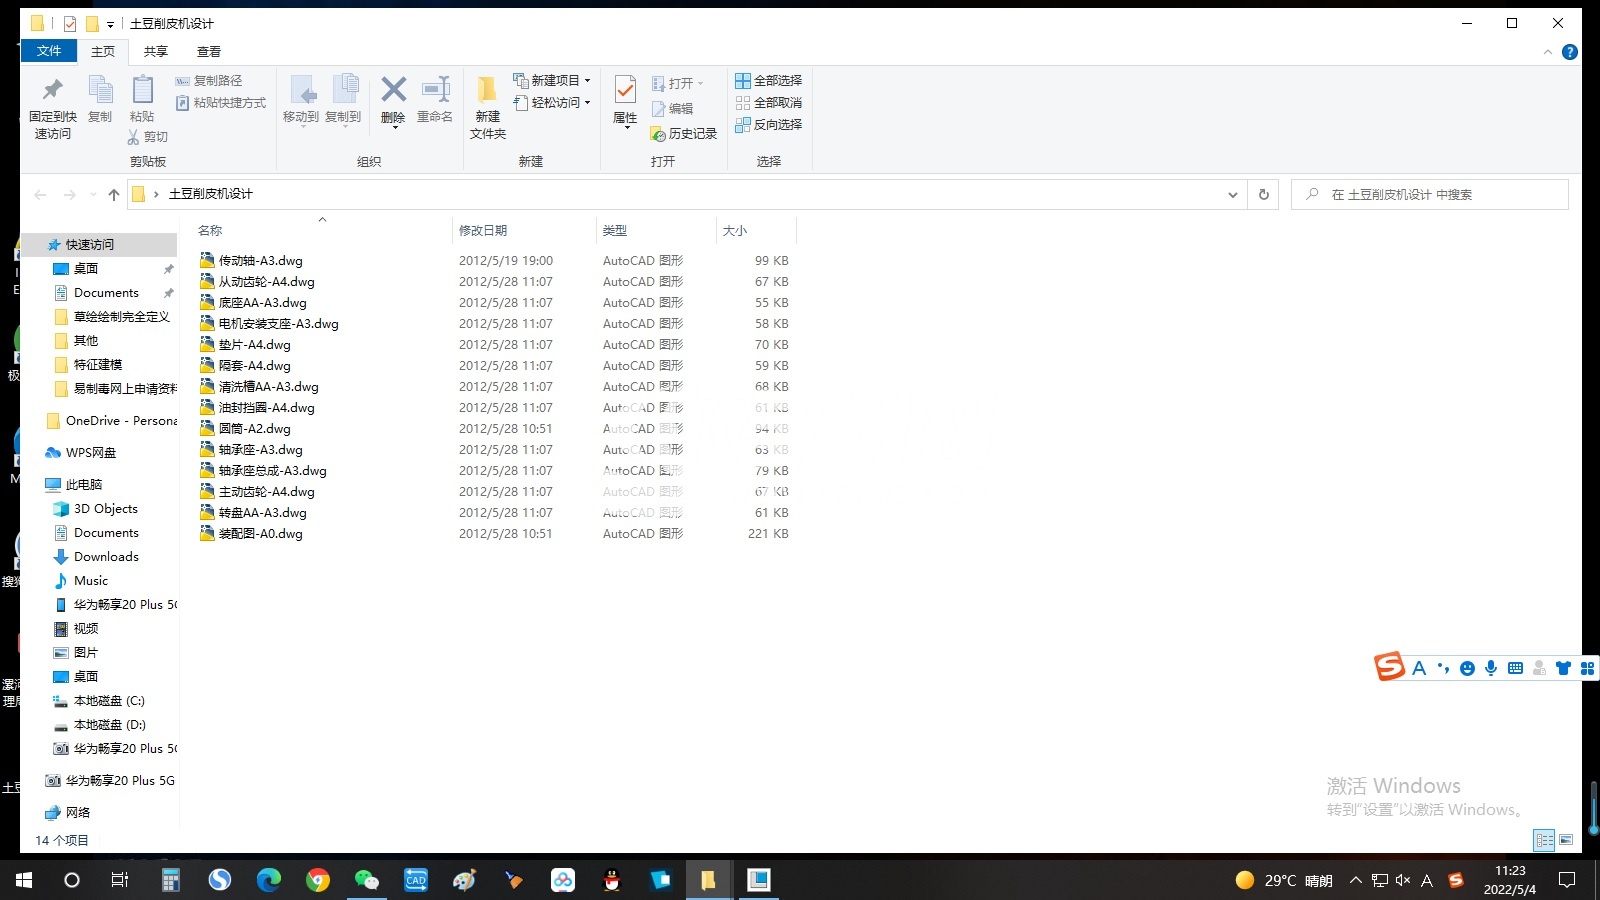
Task: Invert selection using 反向选择
Action: [768, 125]
